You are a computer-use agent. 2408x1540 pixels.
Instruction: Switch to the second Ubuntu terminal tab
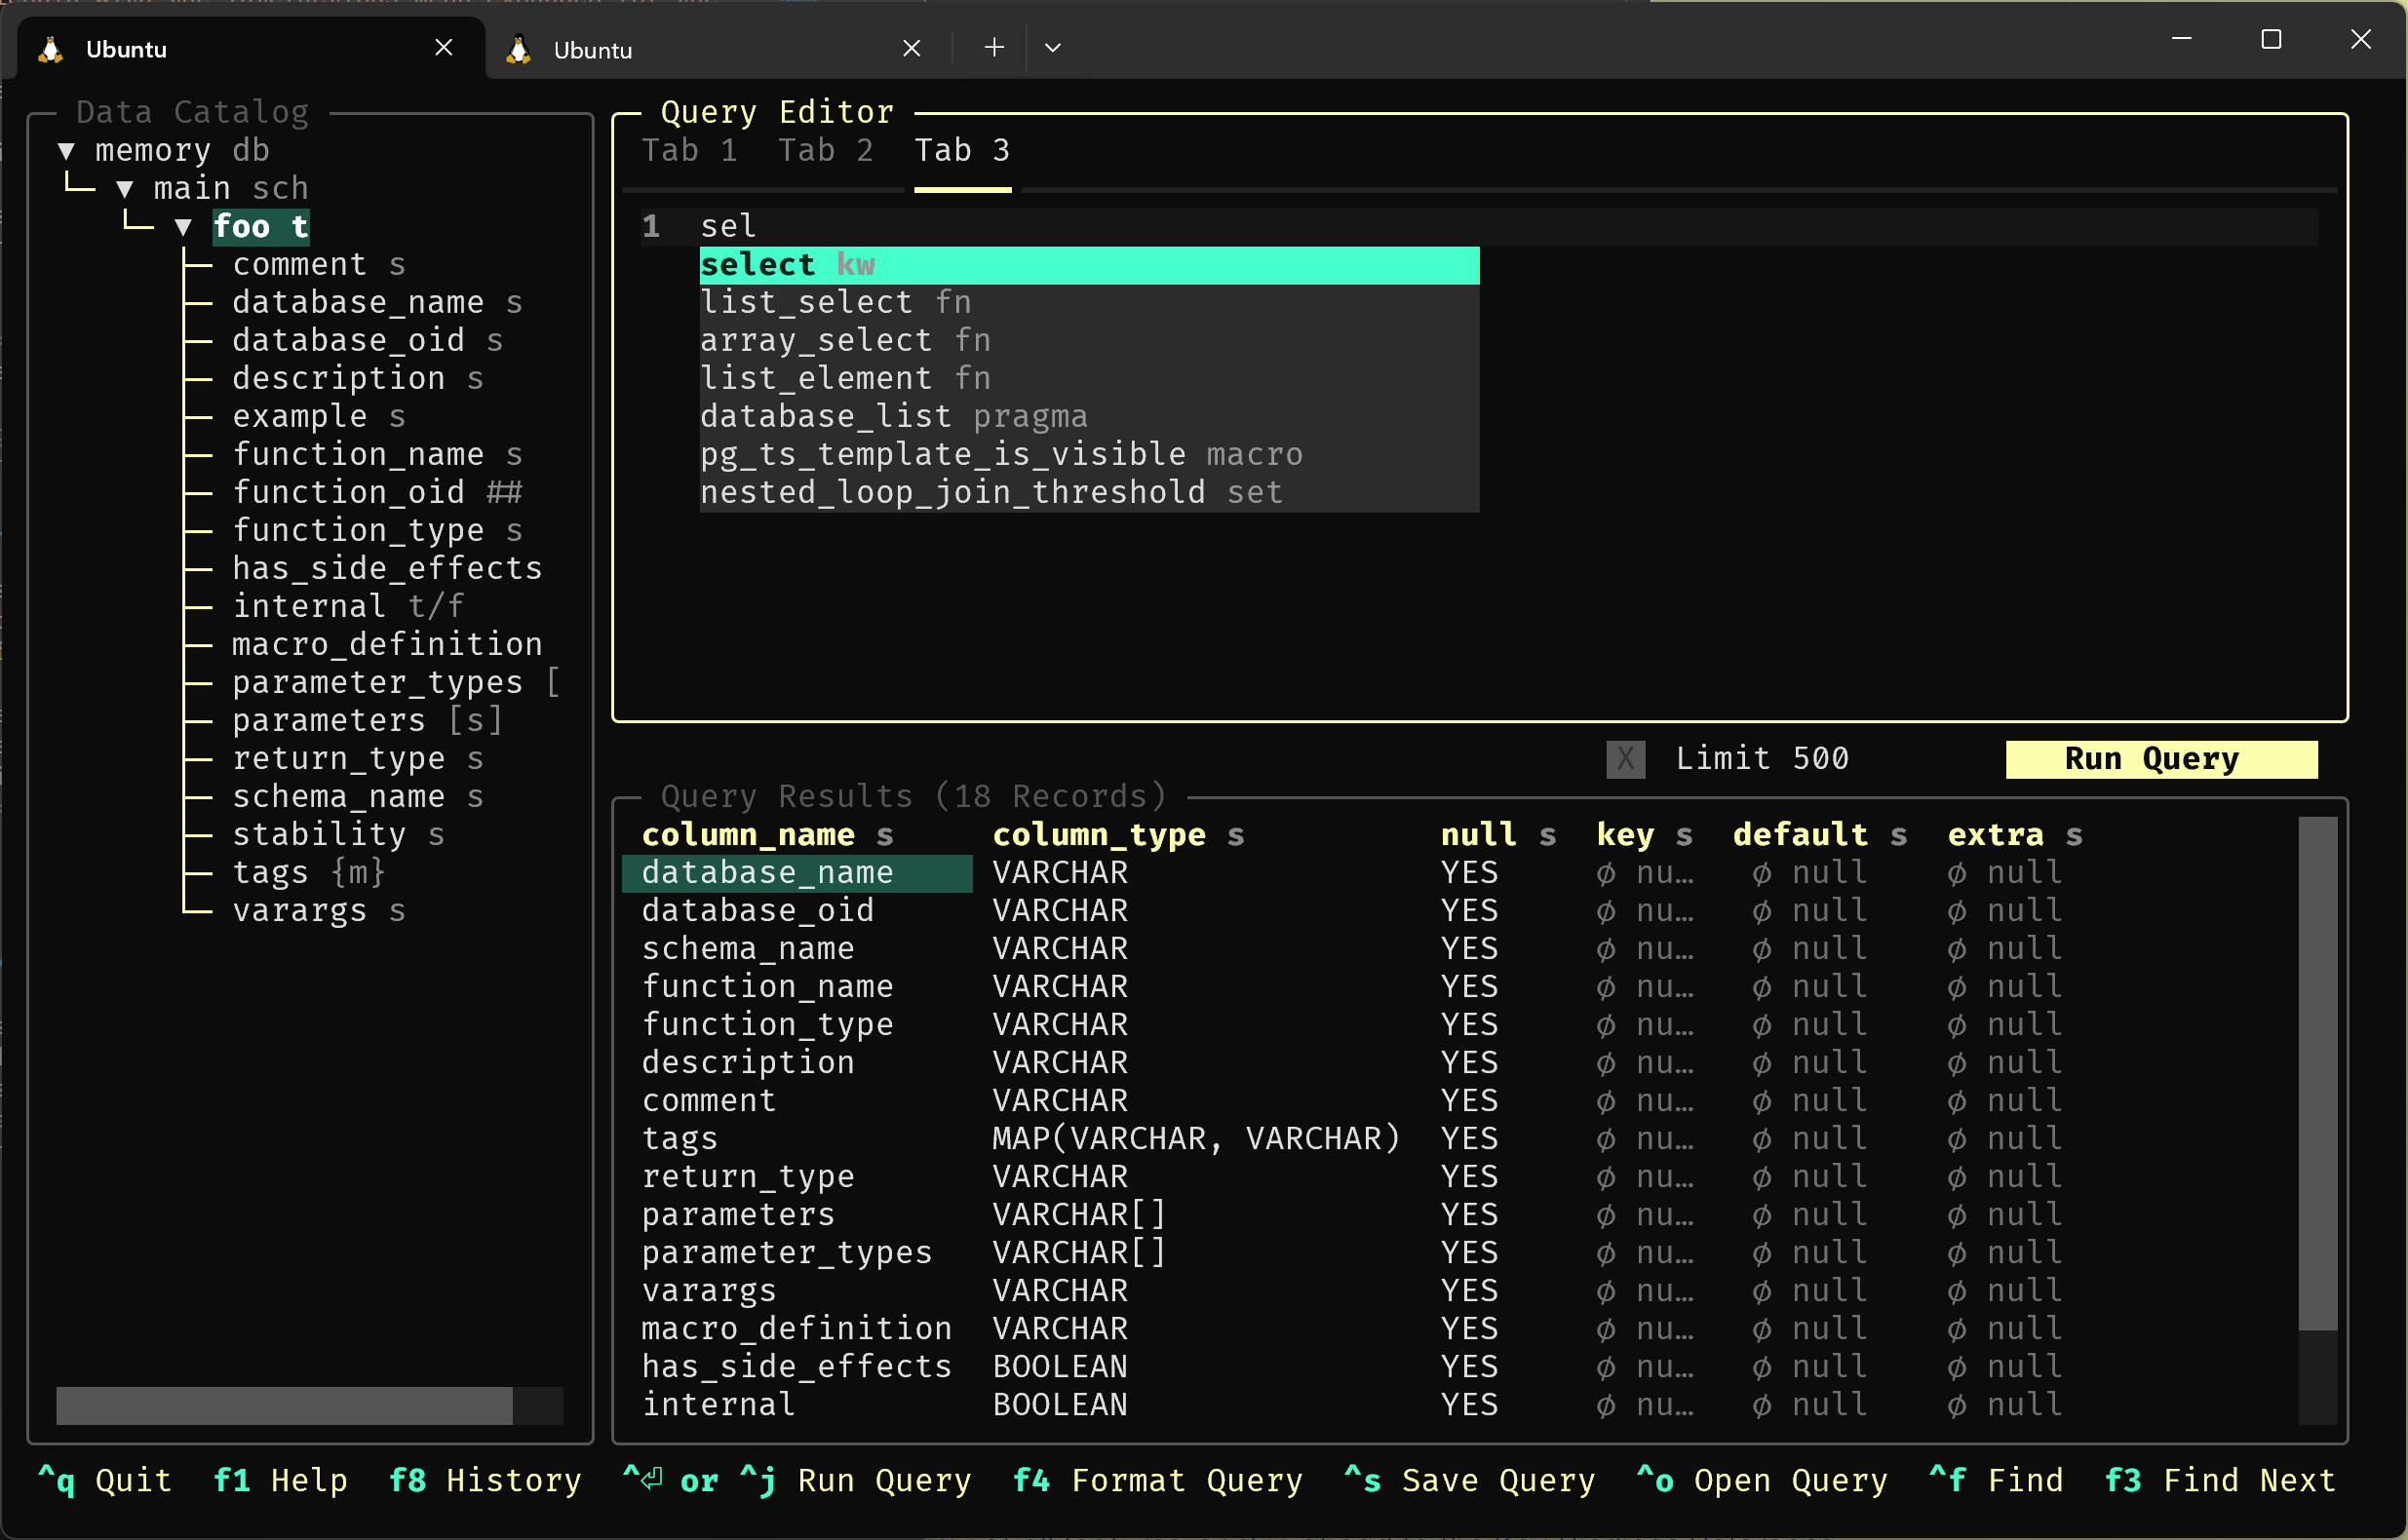tap(594, 50)
